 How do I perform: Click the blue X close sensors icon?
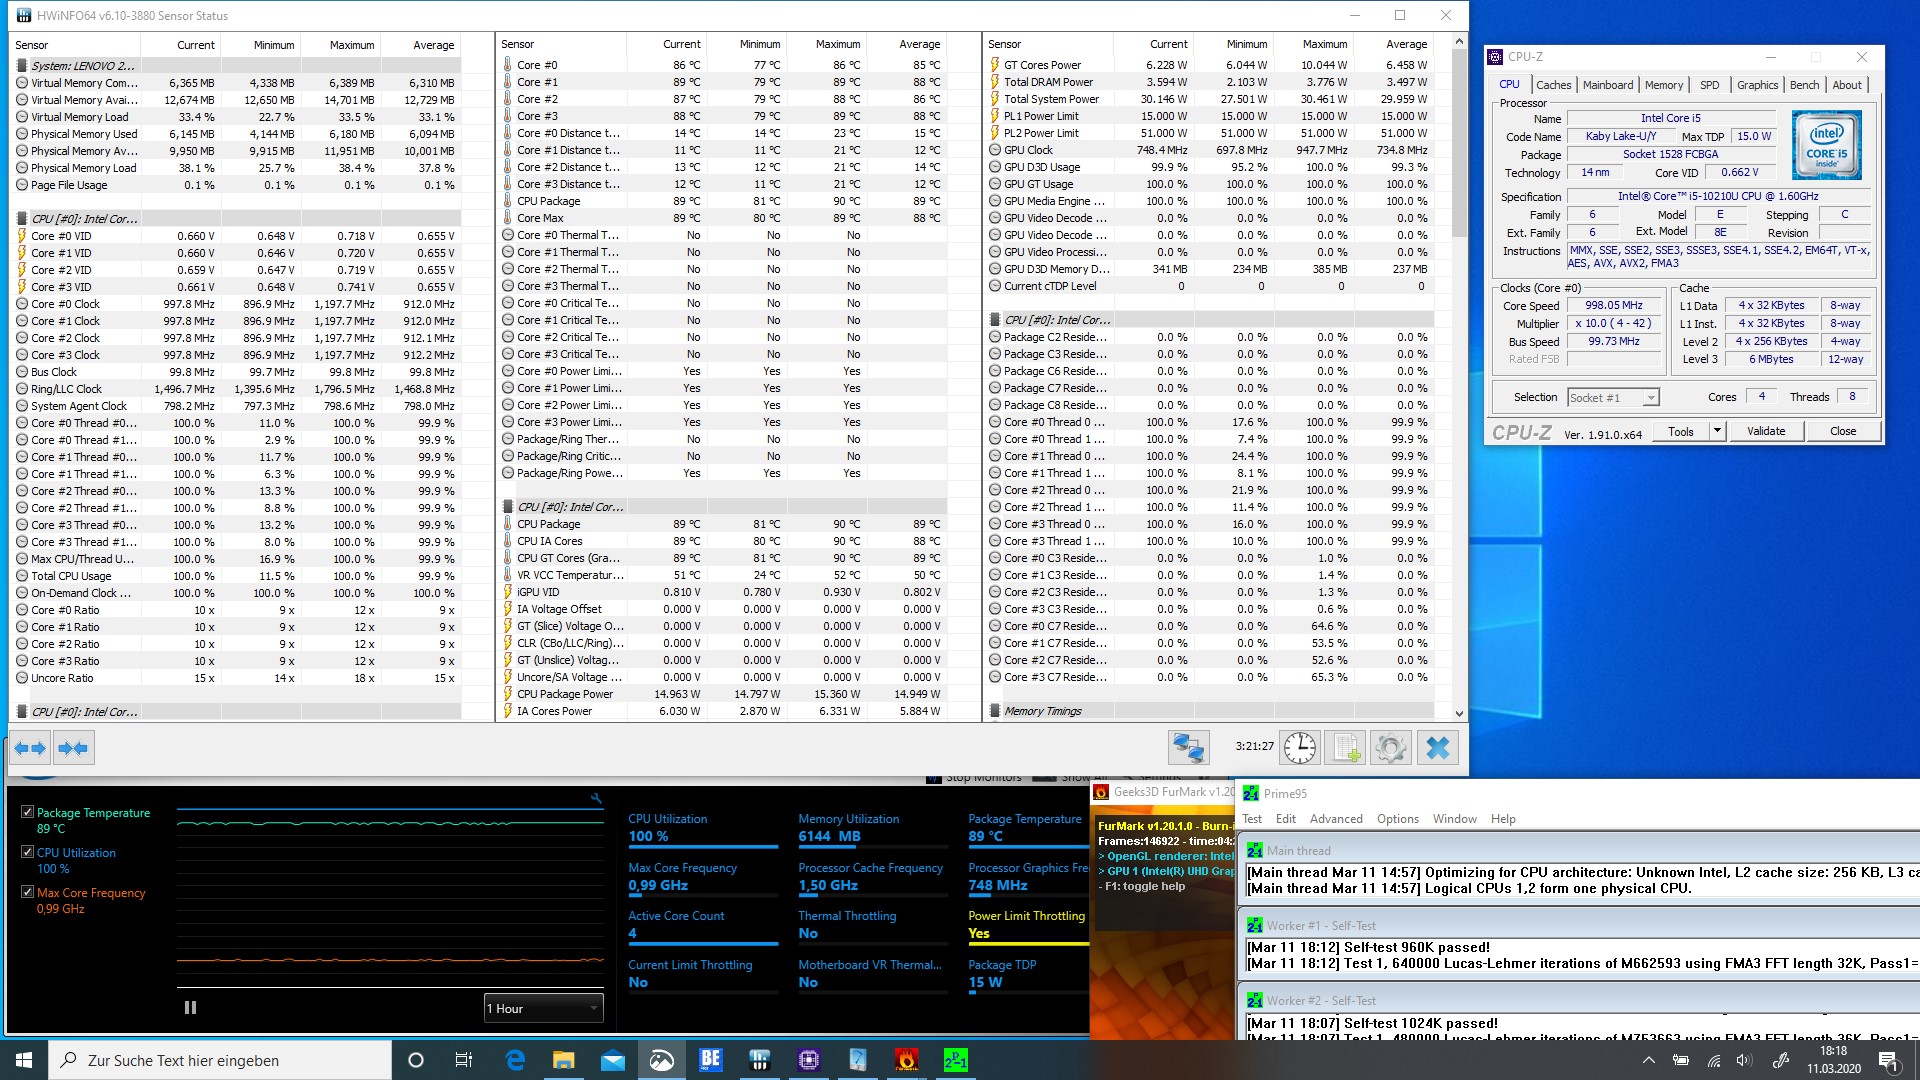click(1437, 748)
